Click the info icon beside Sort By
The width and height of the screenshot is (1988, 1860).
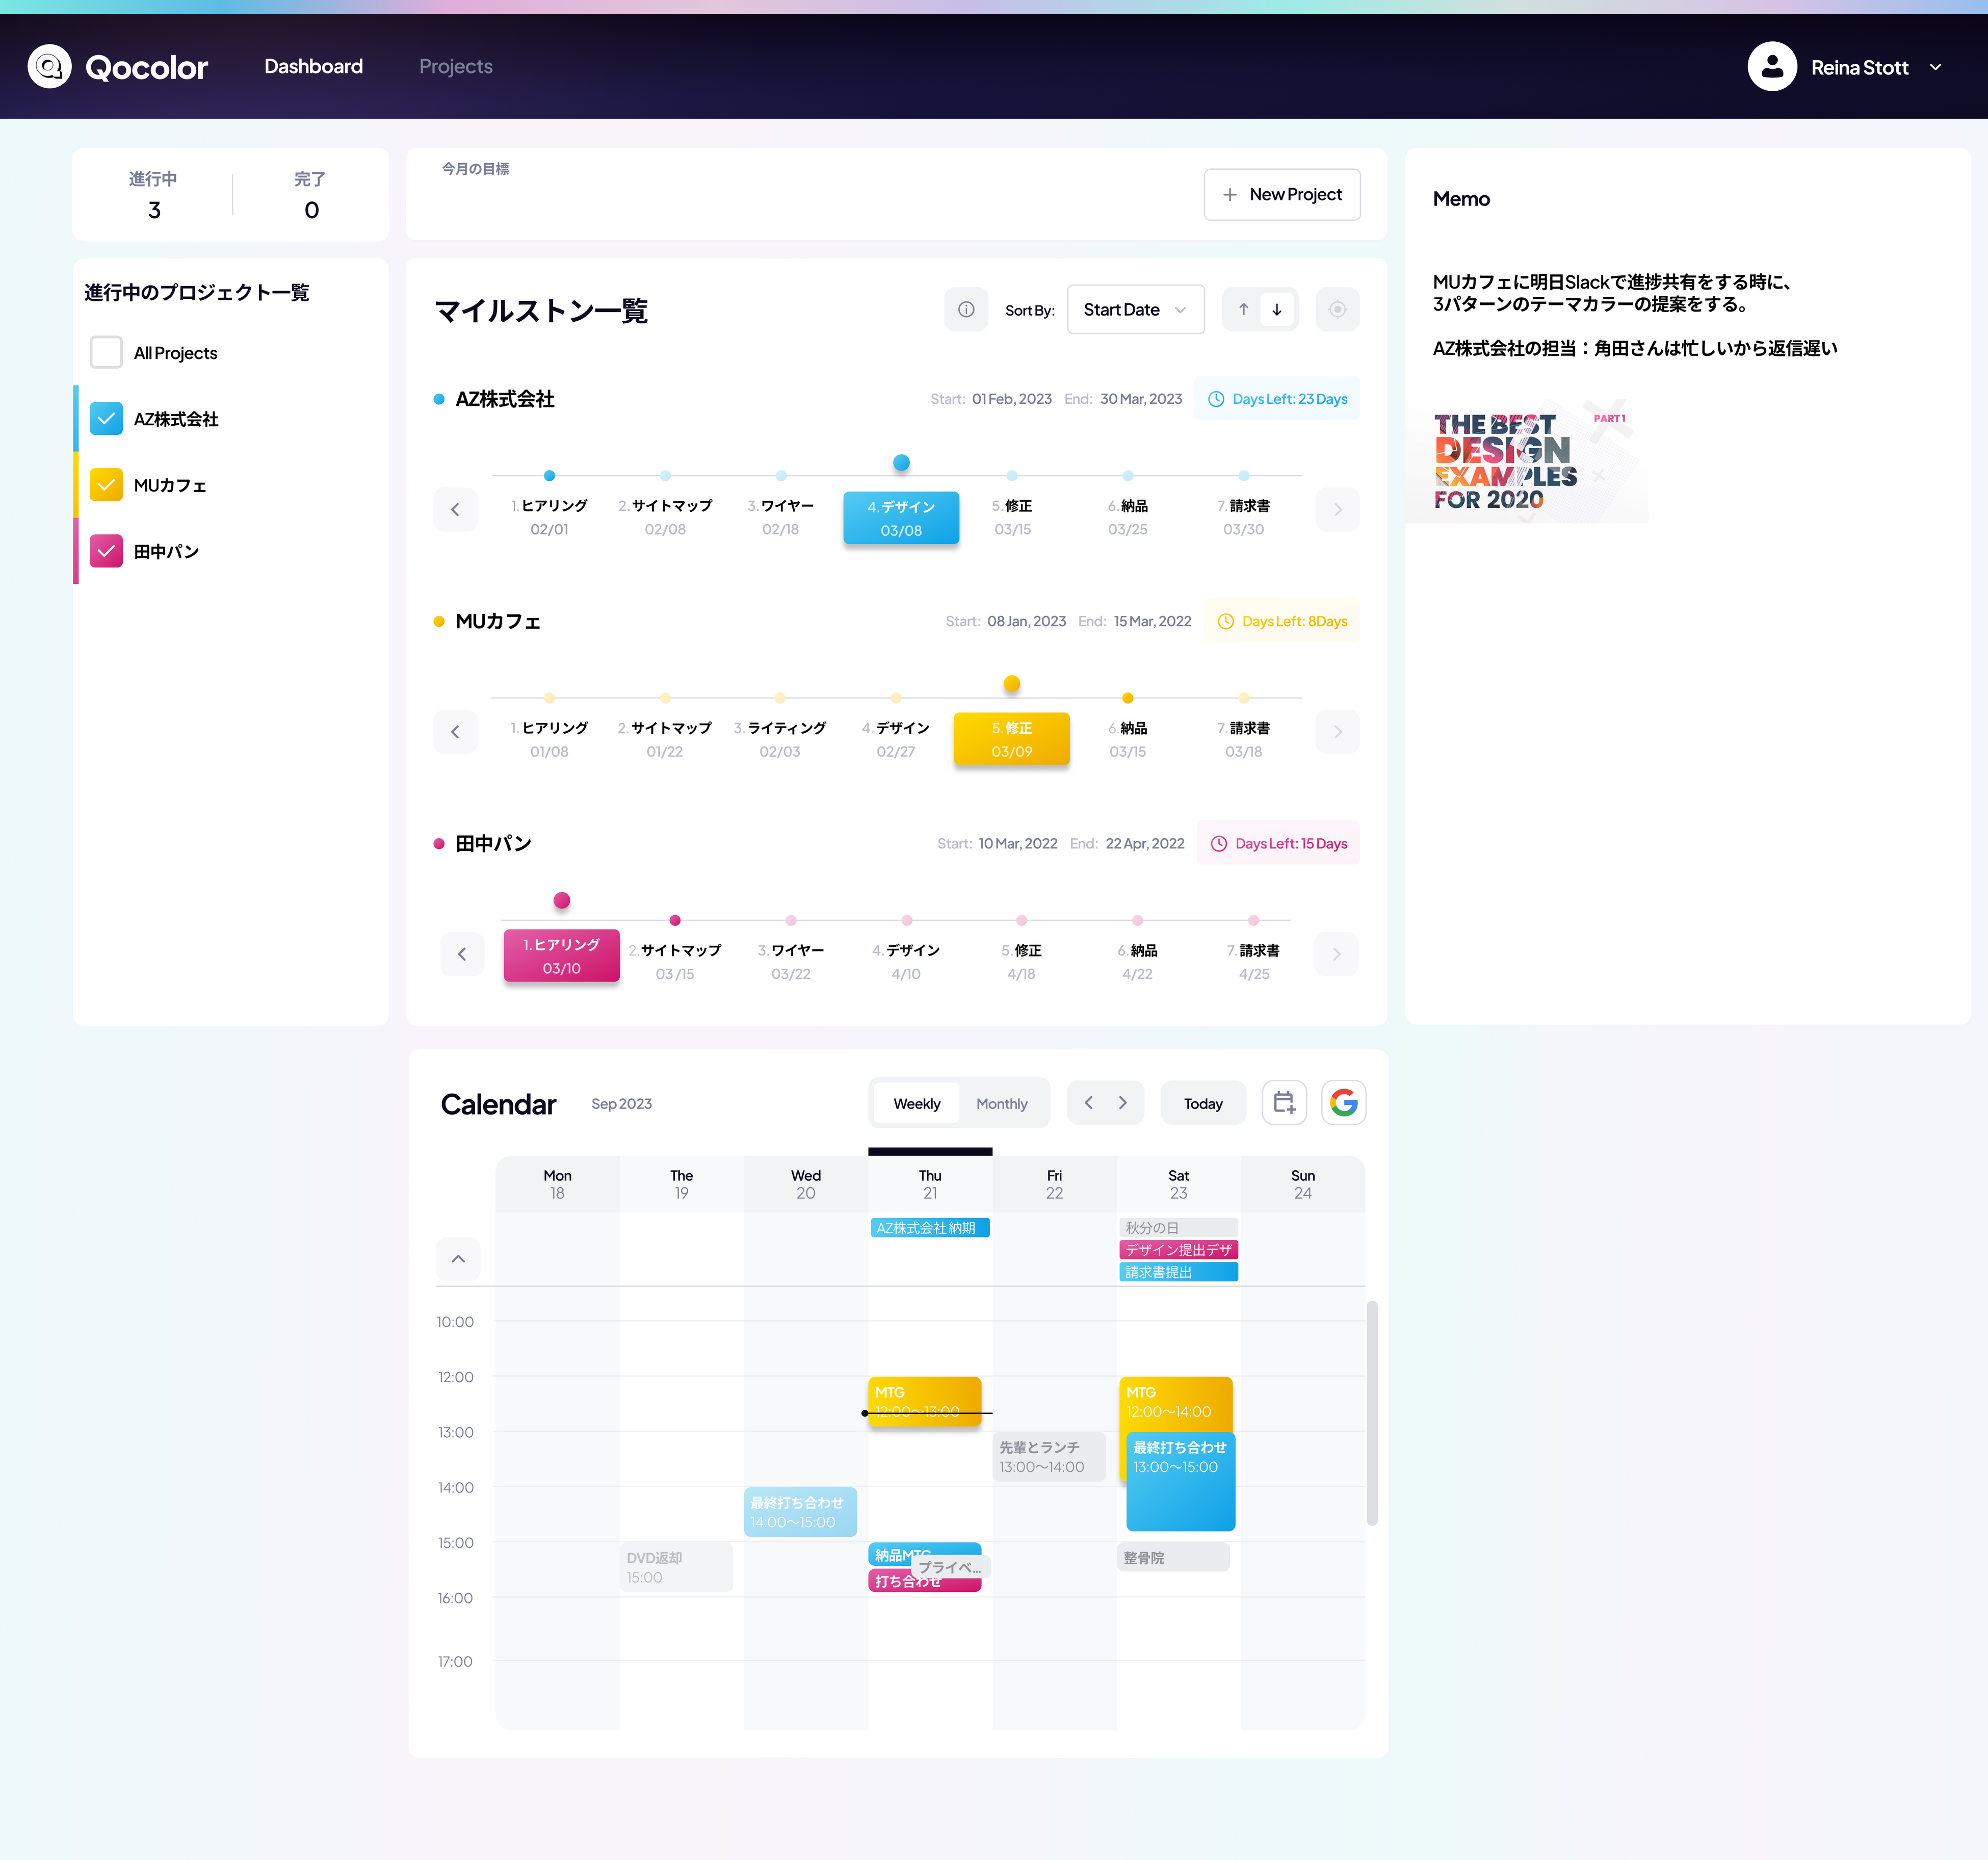pos(965,310)
